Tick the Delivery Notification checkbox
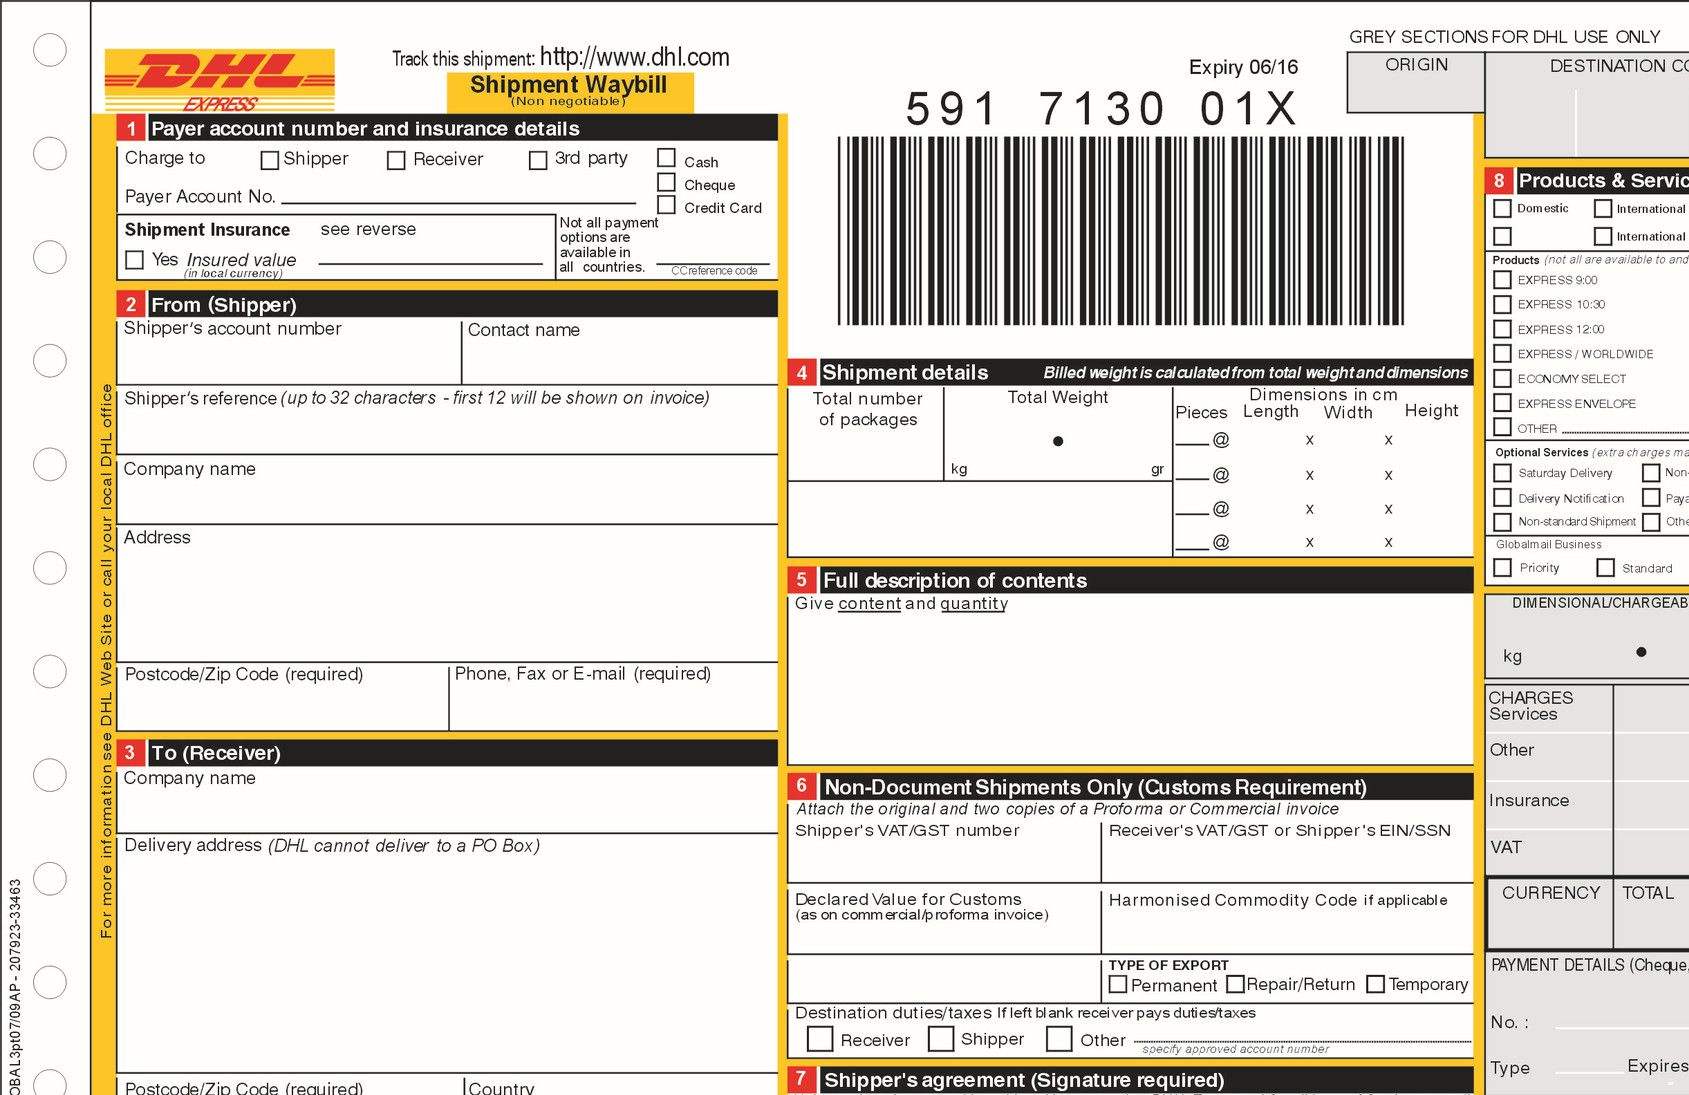 [1502, 498]
